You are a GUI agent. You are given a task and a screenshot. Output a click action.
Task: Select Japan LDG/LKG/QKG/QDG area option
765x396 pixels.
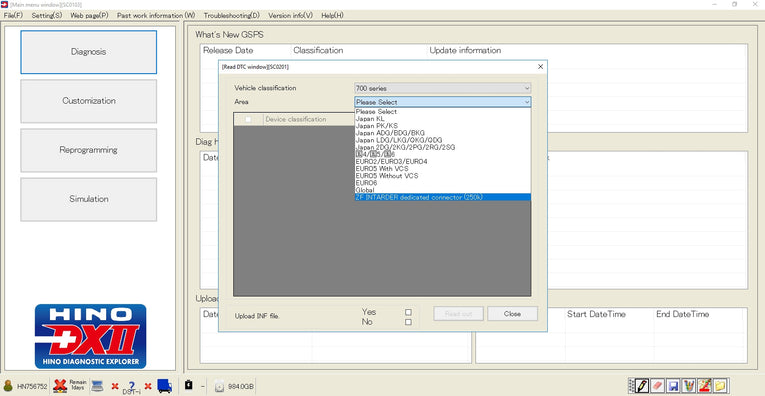pyautogui.click(x=443, y=140)
